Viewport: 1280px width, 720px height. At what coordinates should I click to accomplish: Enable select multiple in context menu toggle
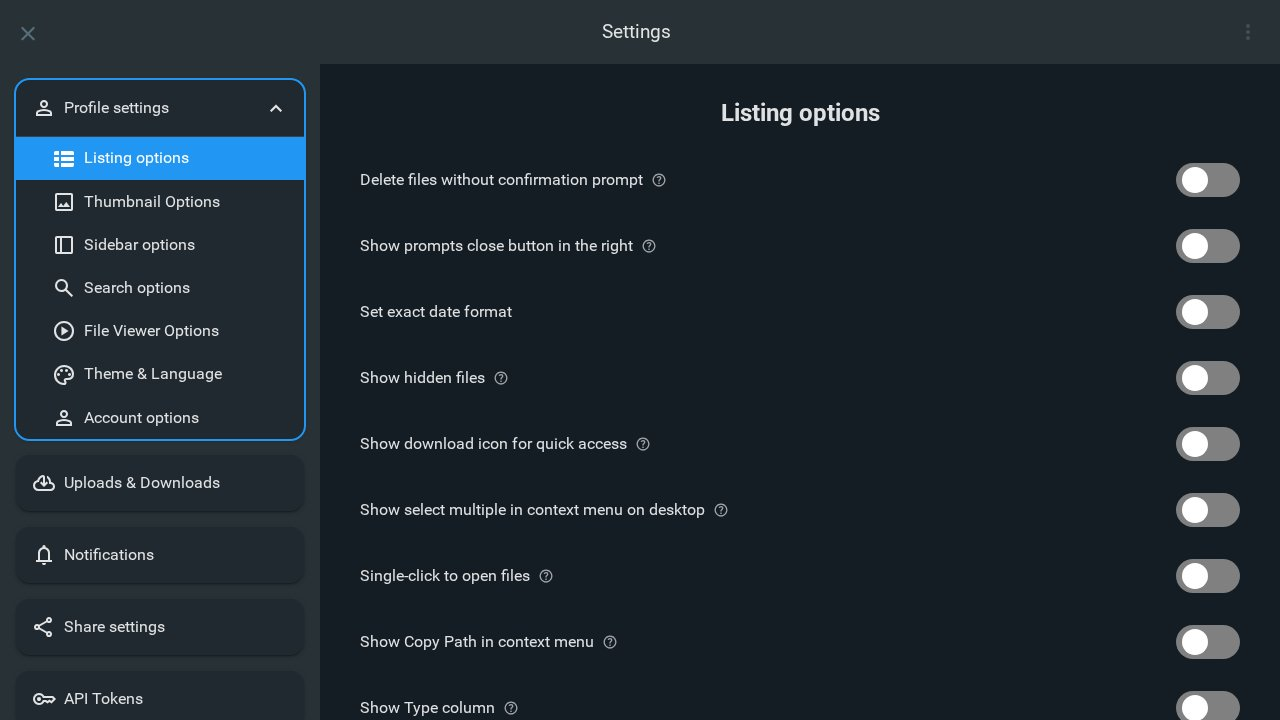[x=1208, y=510]
